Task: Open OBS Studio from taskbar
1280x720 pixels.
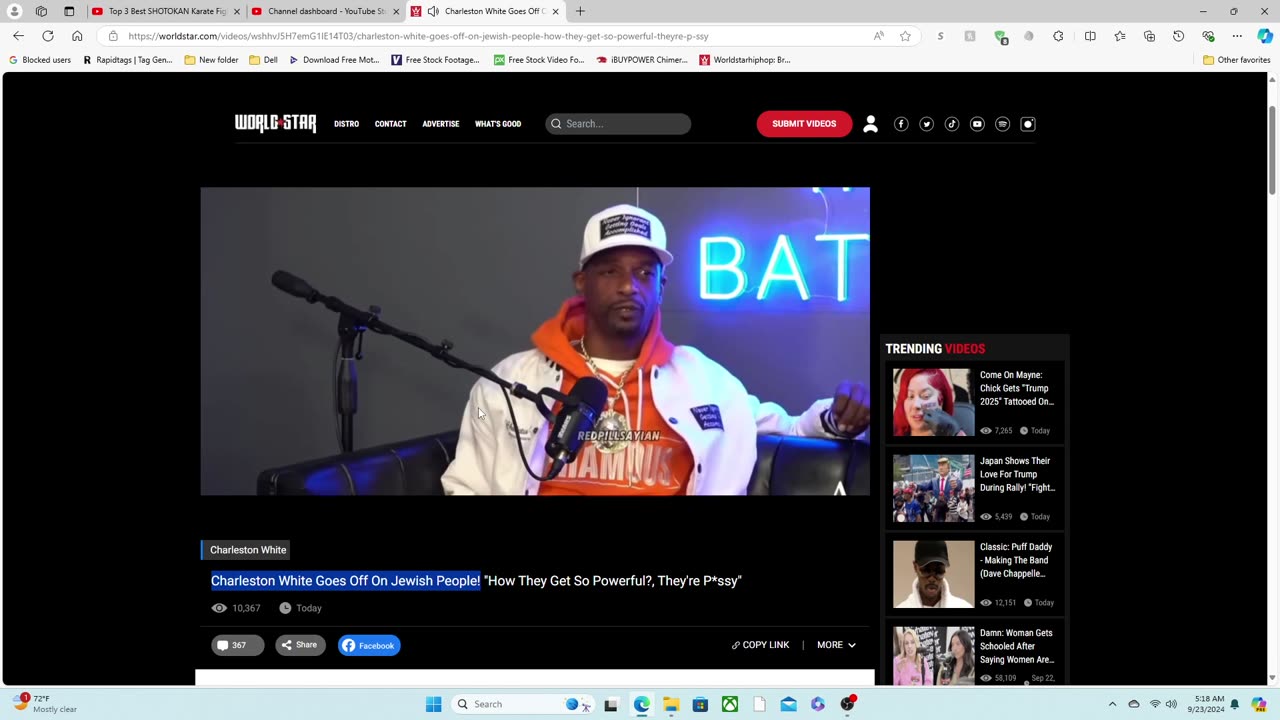Action: [847, 704]
